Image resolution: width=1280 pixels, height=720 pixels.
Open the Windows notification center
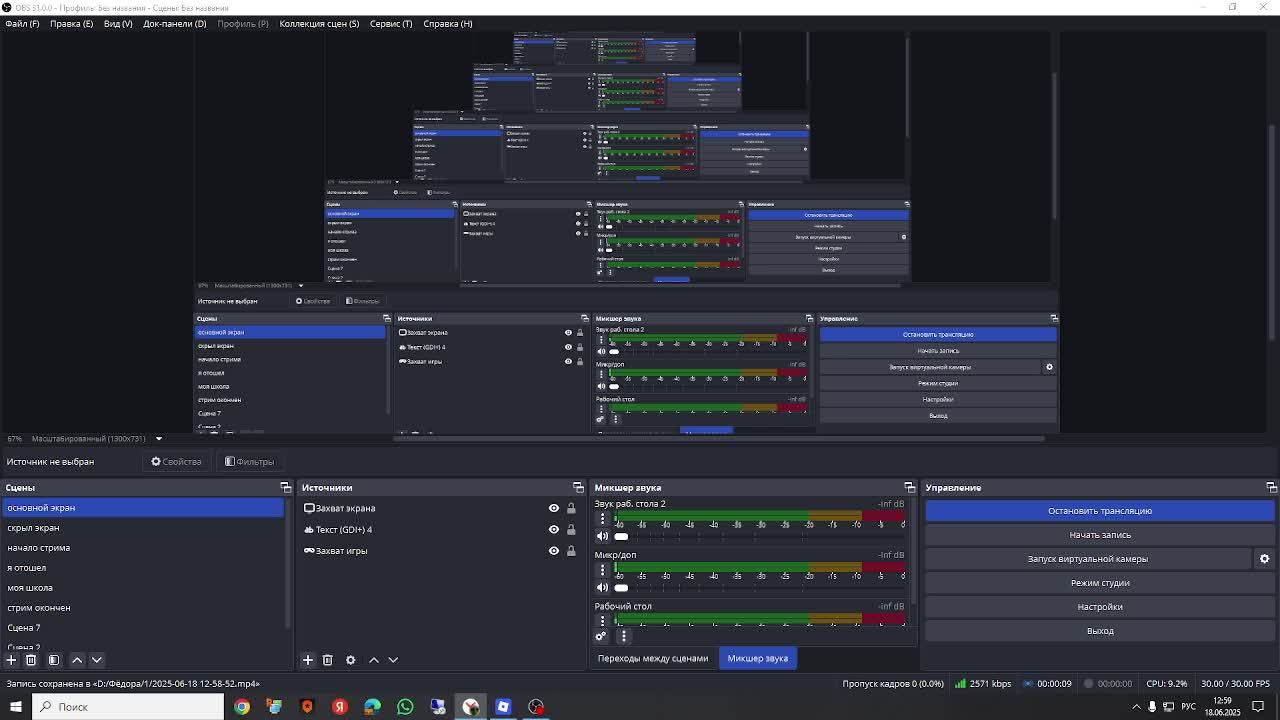[x=1259, y=707]
